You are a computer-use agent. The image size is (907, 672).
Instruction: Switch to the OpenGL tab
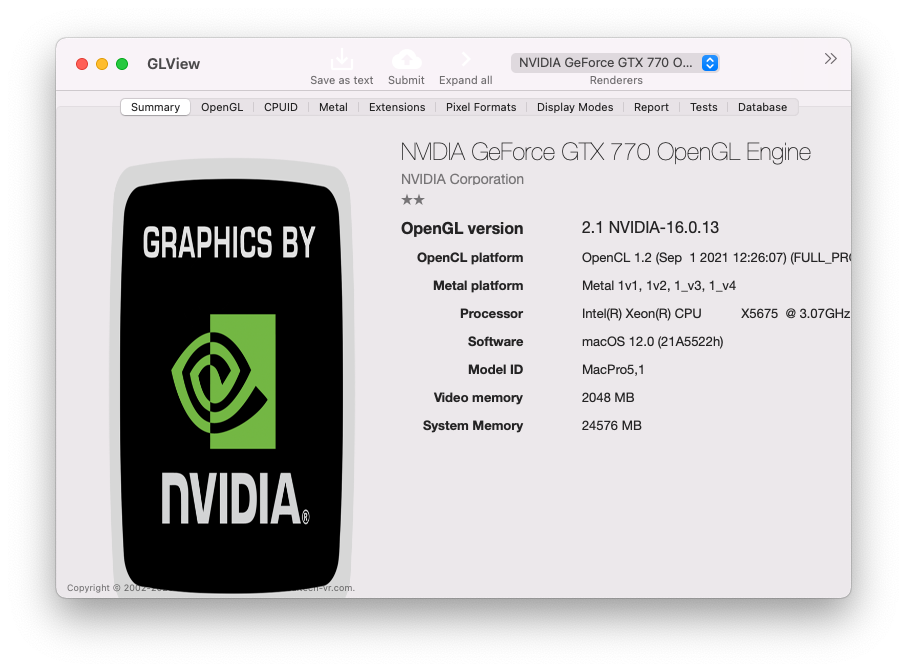click(222, 107)
